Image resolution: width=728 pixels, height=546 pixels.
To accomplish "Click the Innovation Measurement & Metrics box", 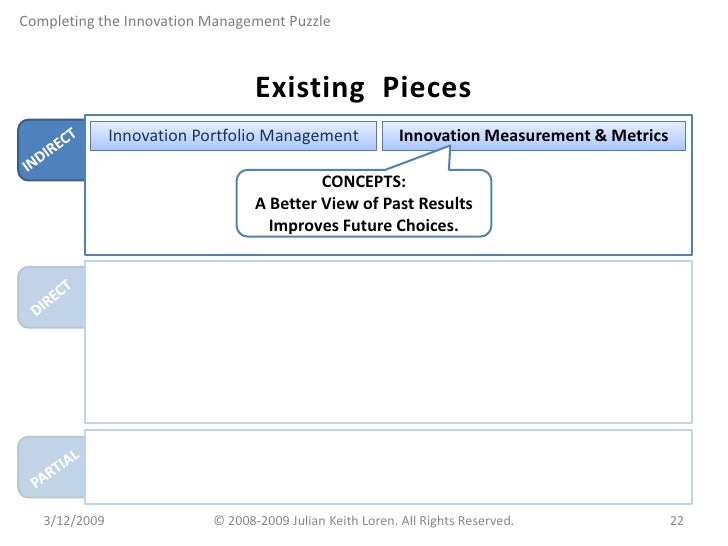I will 533,136.
